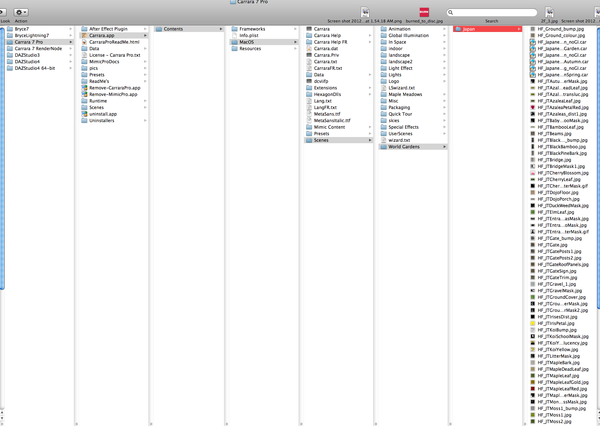Click the MetaSans.ttf font file icon
600x426 pixels.
(309, 114)
